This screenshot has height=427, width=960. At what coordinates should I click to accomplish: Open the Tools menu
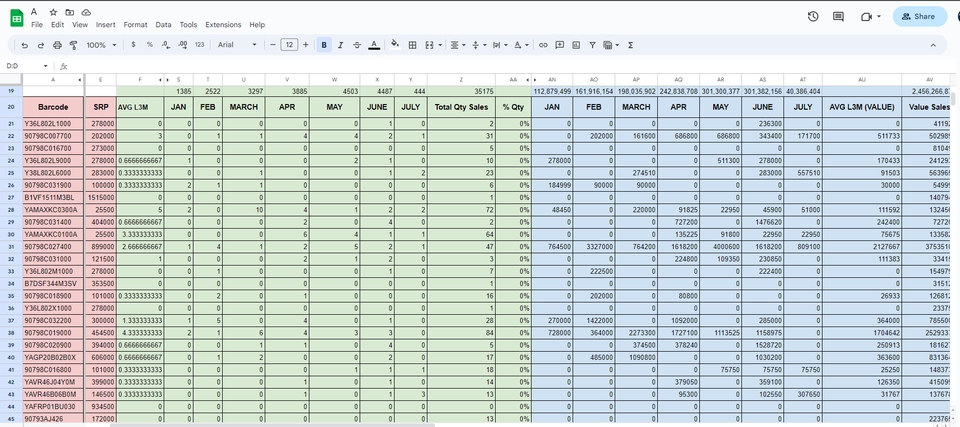point(189,25)
